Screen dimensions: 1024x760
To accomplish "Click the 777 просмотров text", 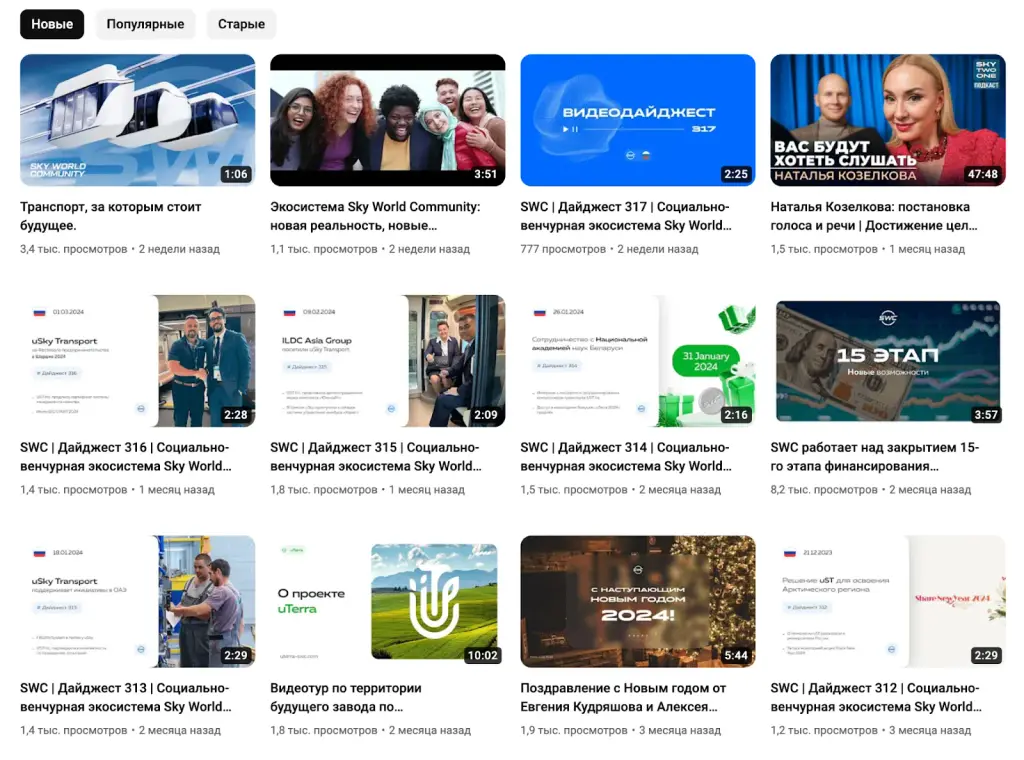I will [563, 249].
